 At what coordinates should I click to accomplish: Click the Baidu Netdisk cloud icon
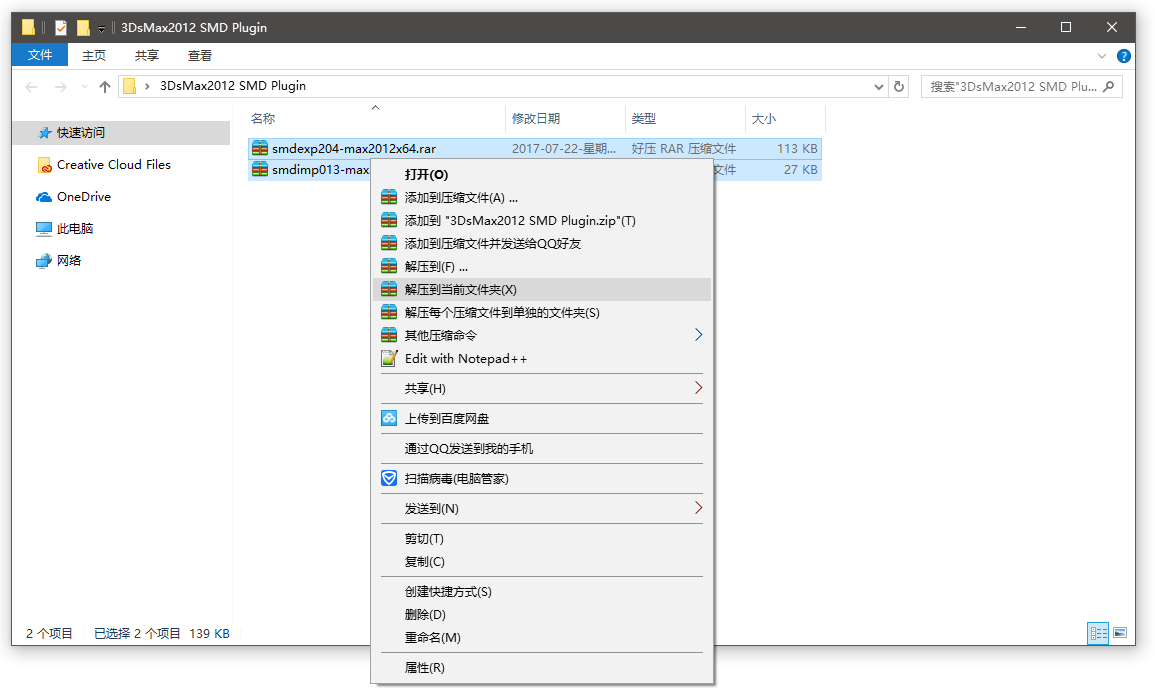point(389,419)
